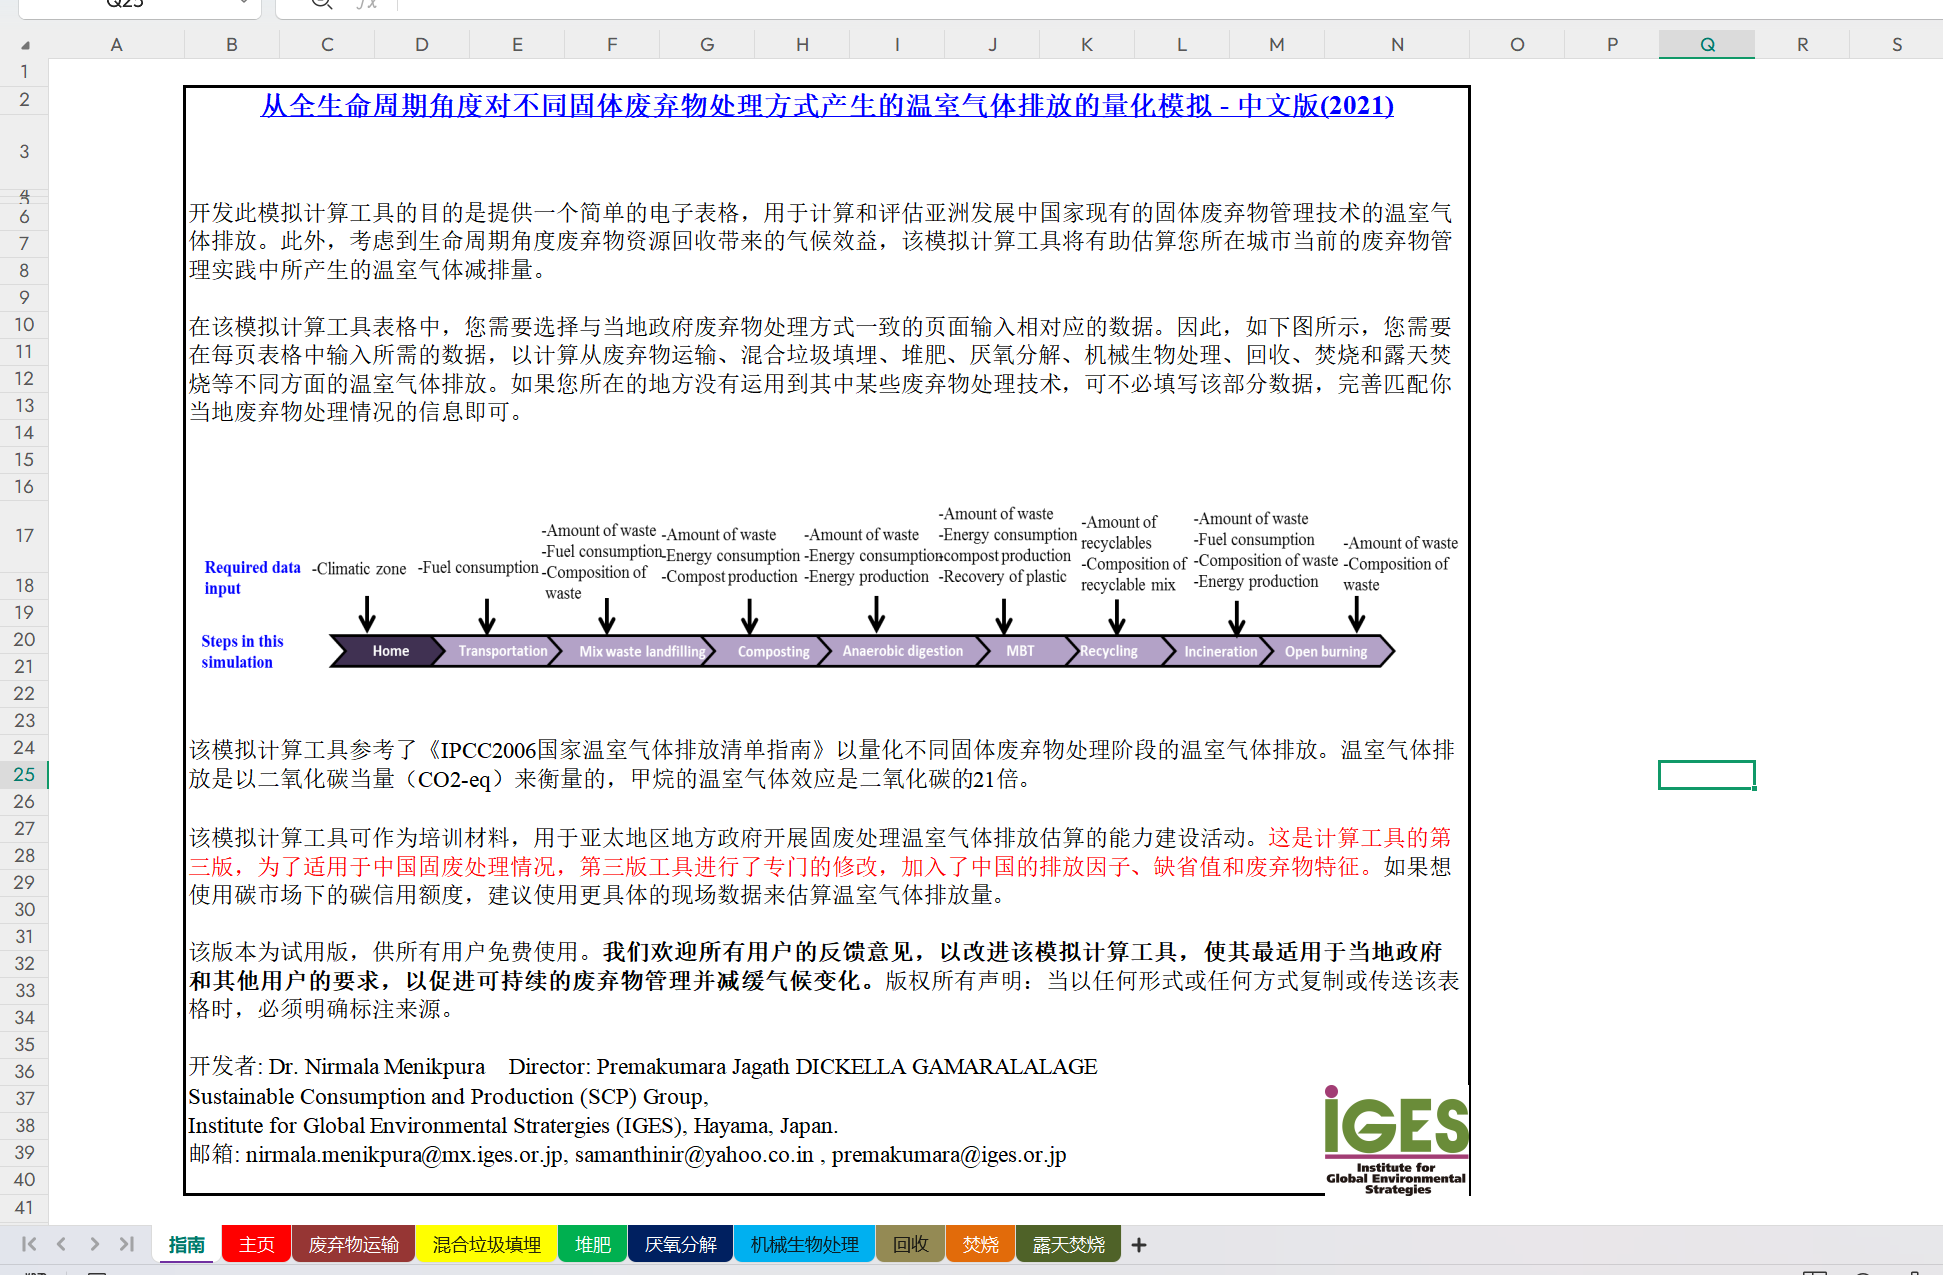Click previous sheet navigation arrow

coord(62,1244)
